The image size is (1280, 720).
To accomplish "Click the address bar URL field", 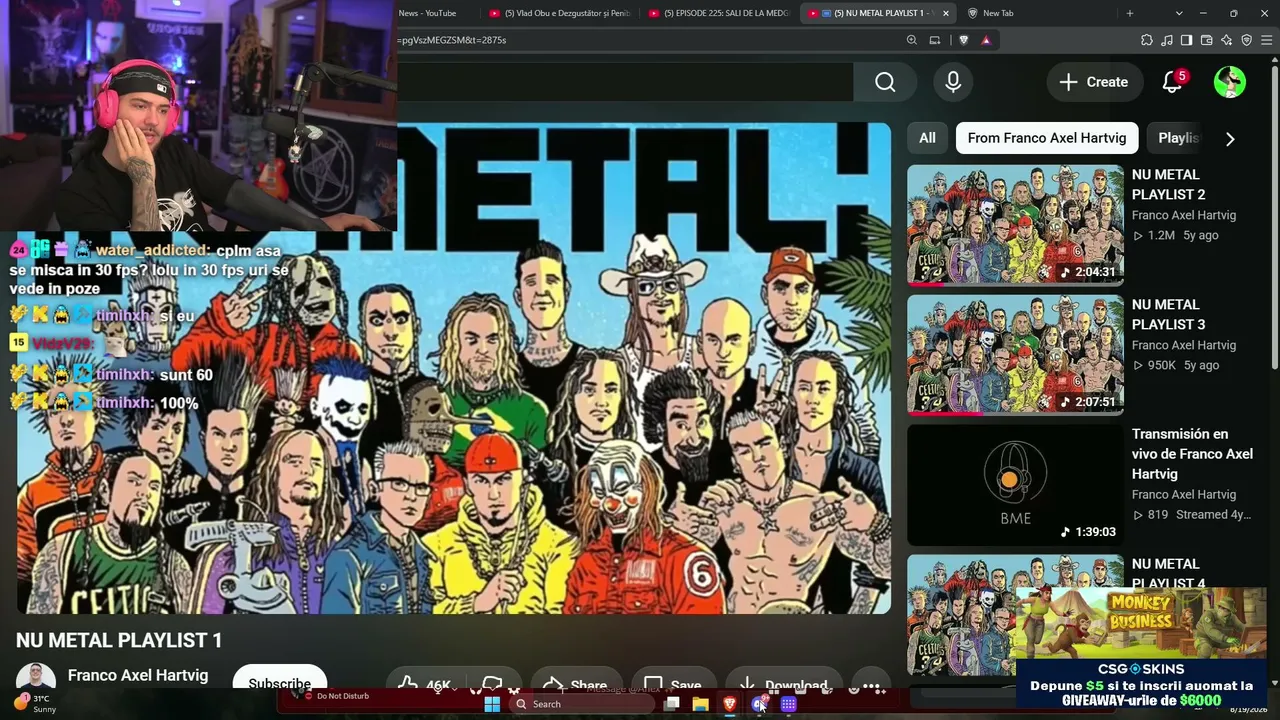I will pyautogui.click(x=646, y=40).
